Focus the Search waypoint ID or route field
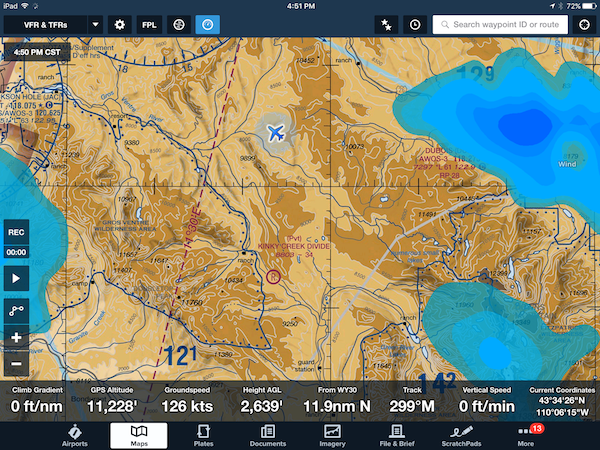The width and height of the screenshot is (600, 450). pos(500,25)
